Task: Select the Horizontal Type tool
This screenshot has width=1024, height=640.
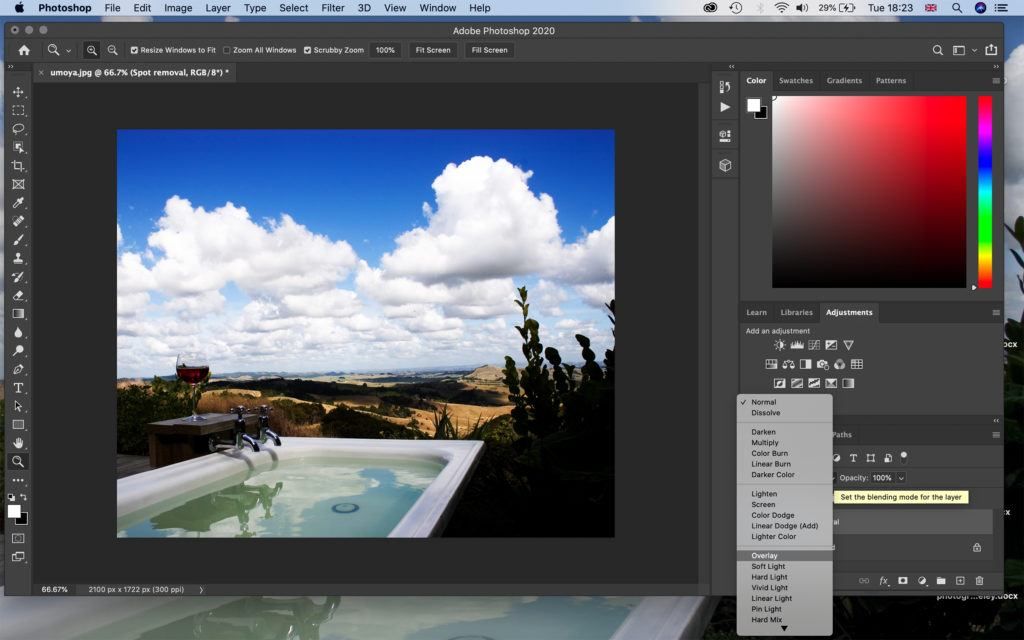Action: pyautogui.click(x=18, y=387)
